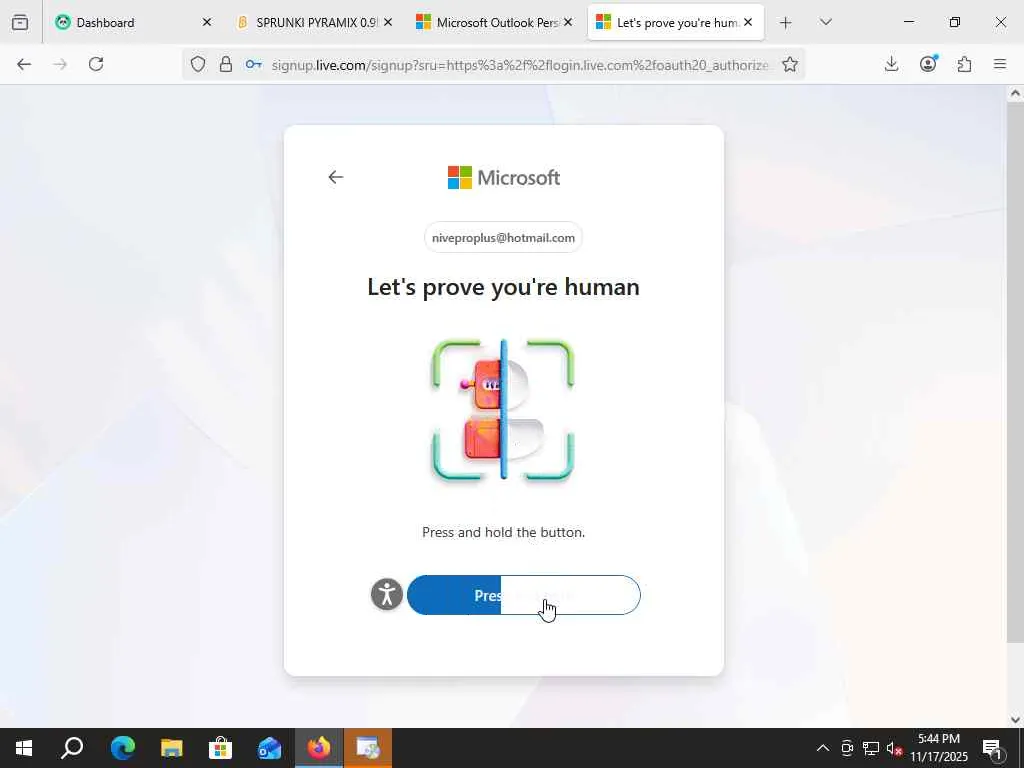Open Microsoft Store from the taskbar
The height and width of the screenshot is (768, 1024).
pos(221,748)
